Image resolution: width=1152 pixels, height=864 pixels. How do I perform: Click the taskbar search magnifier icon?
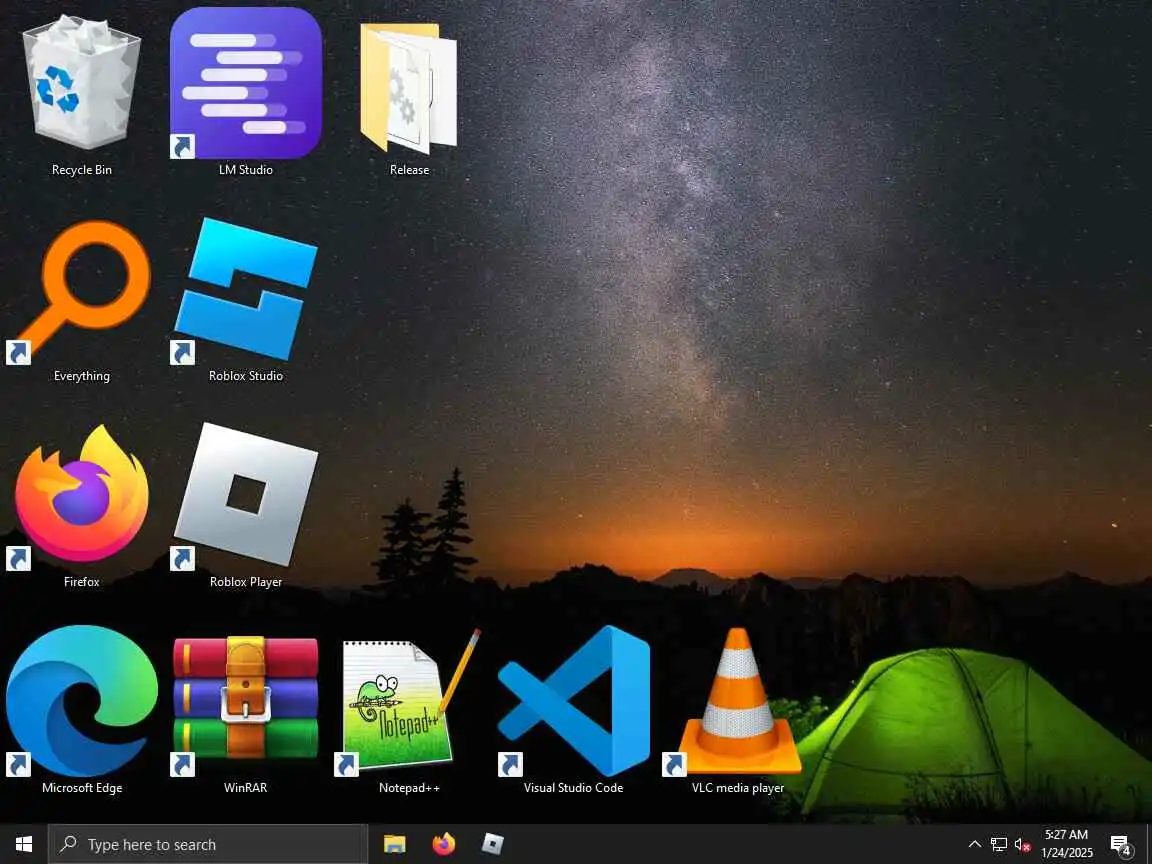pyautogui.click(x=68, y=843)
